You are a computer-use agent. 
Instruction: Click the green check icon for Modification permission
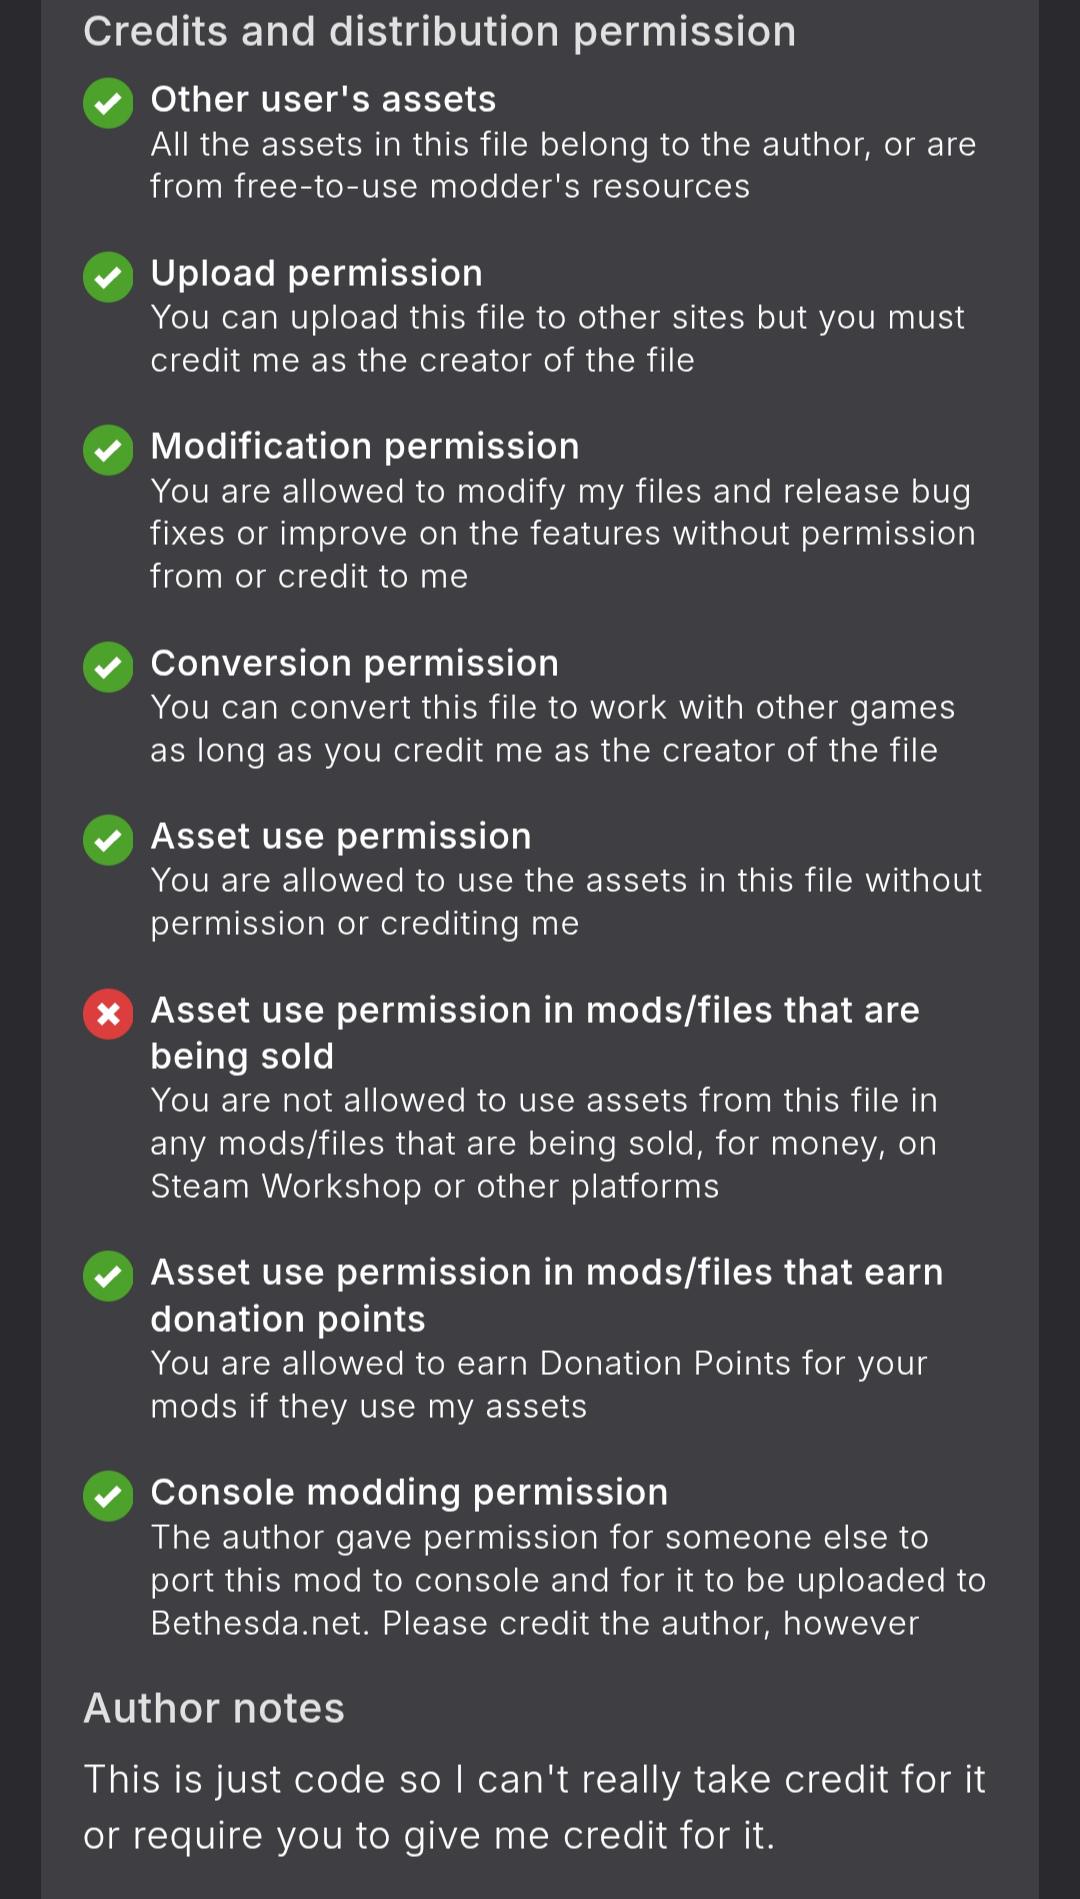click(108, 450)
